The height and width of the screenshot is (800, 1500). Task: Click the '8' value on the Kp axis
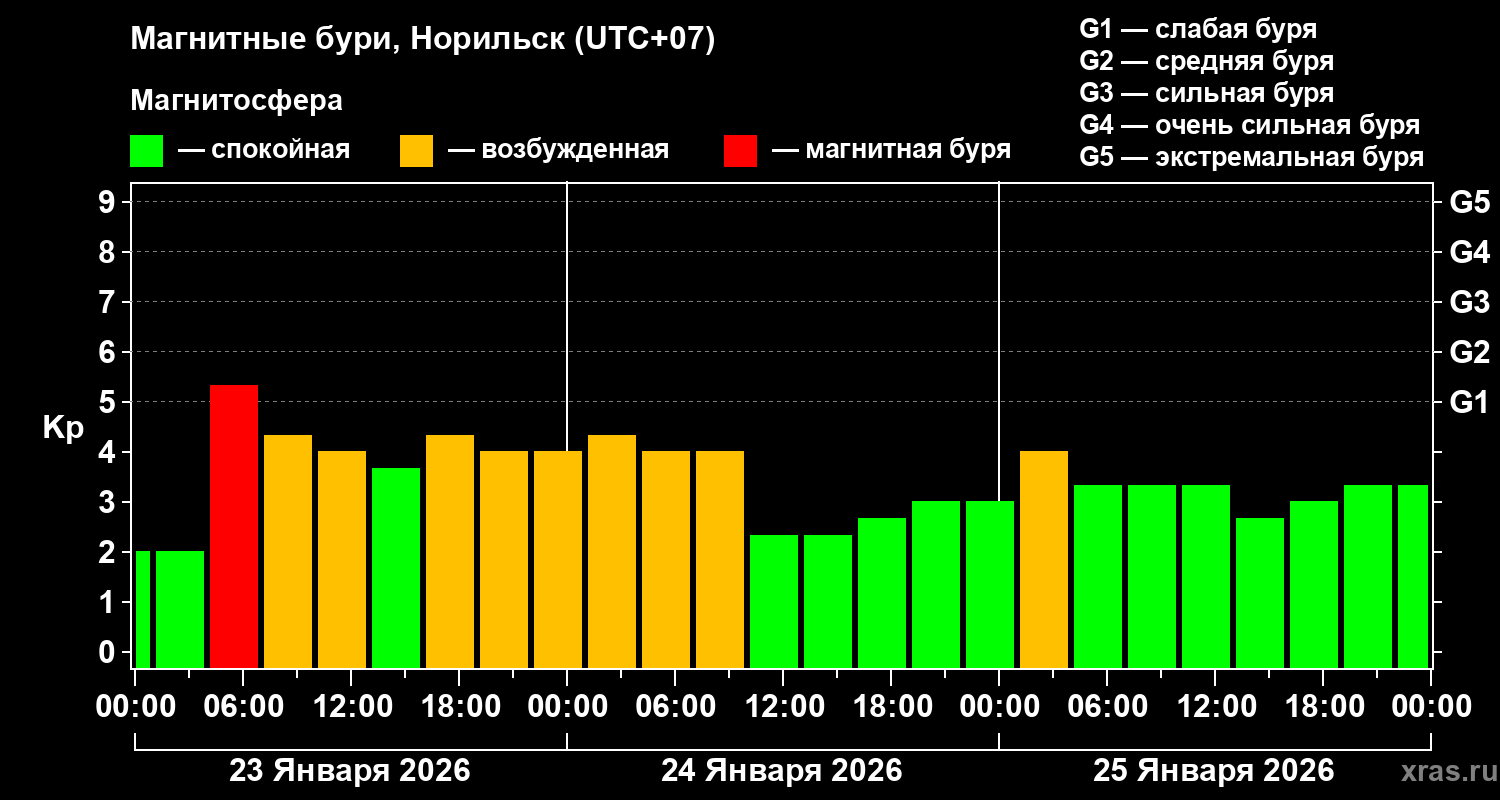[109, 253]
